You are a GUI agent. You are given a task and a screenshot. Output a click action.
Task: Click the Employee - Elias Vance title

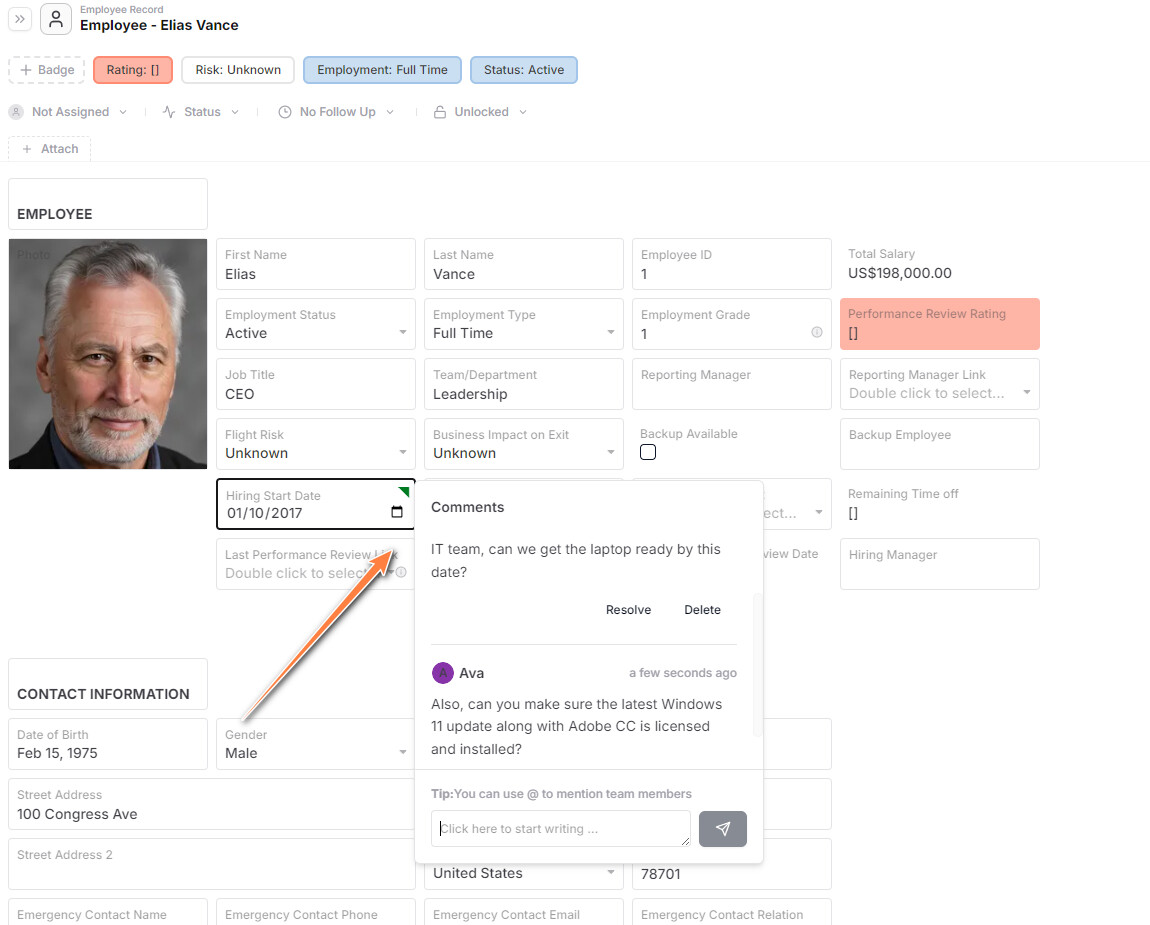tap(159, 25)
